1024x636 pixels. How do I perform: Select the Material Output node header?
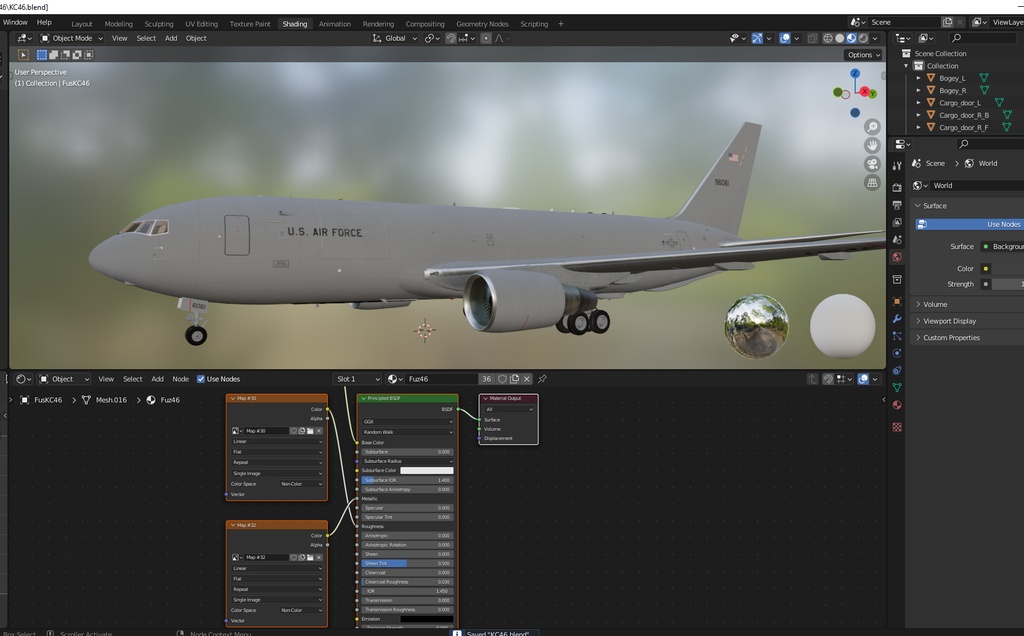(505, 398)
